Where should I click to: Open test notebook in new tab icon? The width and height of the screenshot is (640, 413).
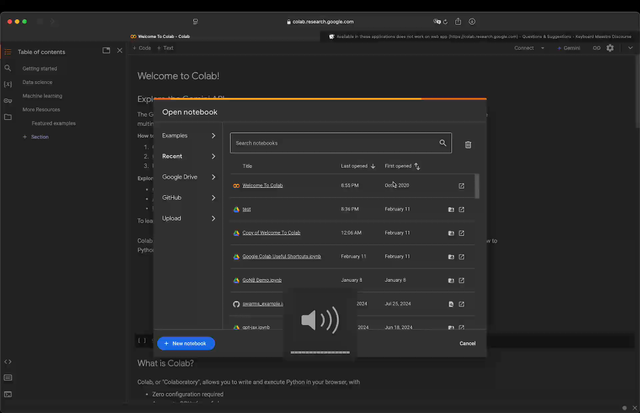tap(461, 209)
